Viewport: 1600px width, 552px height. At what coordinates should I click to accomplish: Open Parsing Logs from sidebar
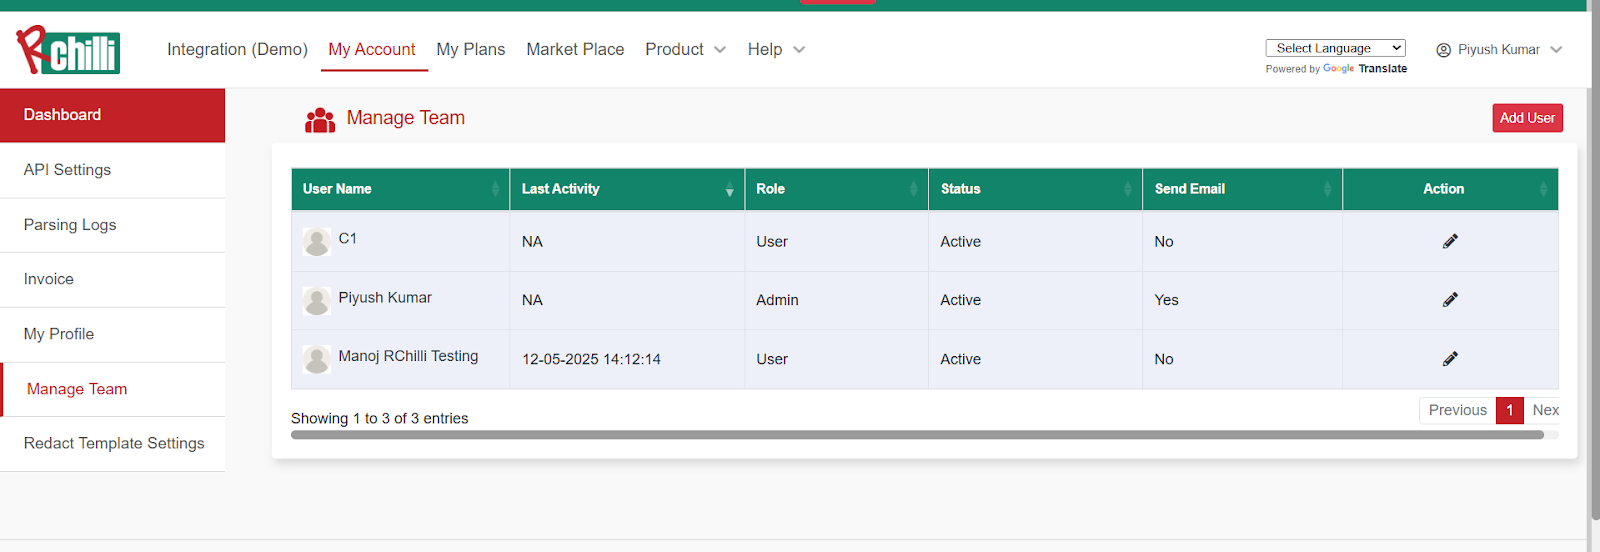coord(70,225)
